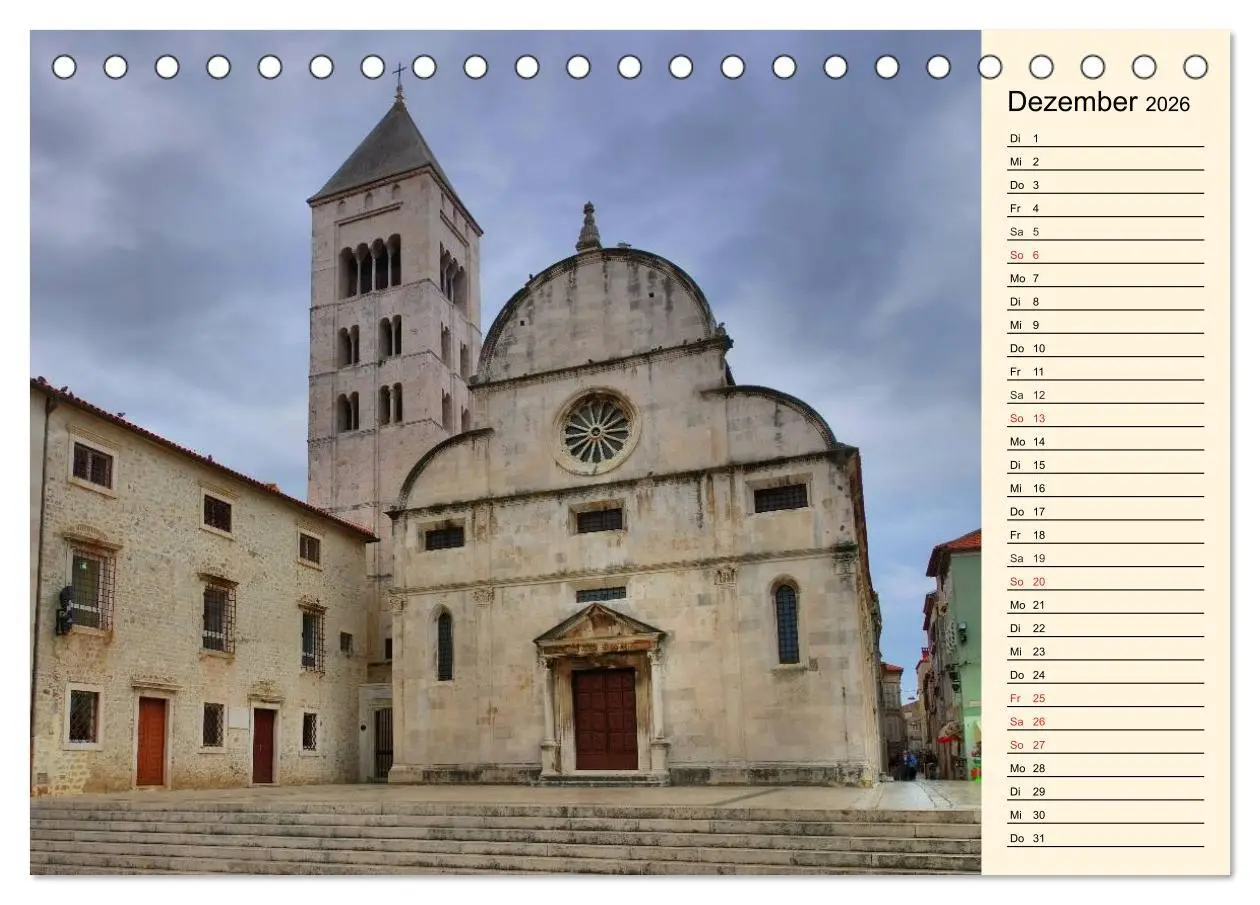Image resolution: width=1260 pixels, height=905 pixels.
Task: Select the 'Di 1' calendar row
Action: [1105, 138]
